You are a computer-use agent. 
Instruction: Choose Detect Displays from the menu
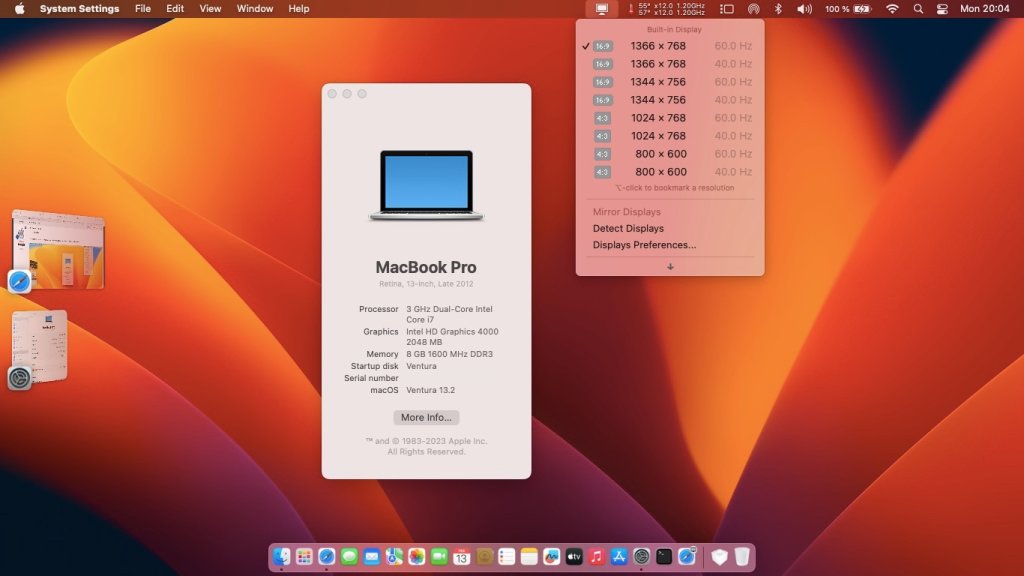coord(628,229)
